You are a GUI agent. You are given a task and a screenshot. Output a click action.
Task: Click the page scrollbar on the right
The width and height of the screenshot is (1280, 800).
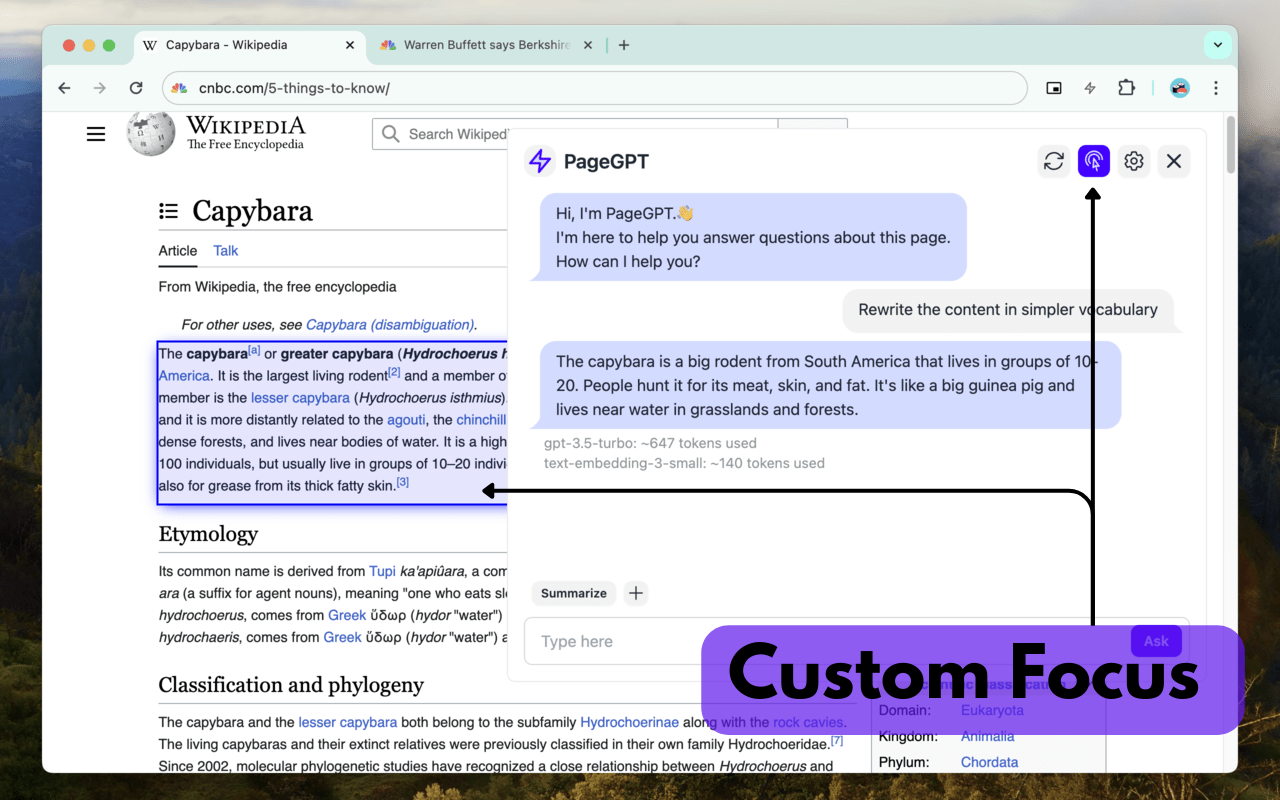pyautogui.click(x=1229, y=150)
